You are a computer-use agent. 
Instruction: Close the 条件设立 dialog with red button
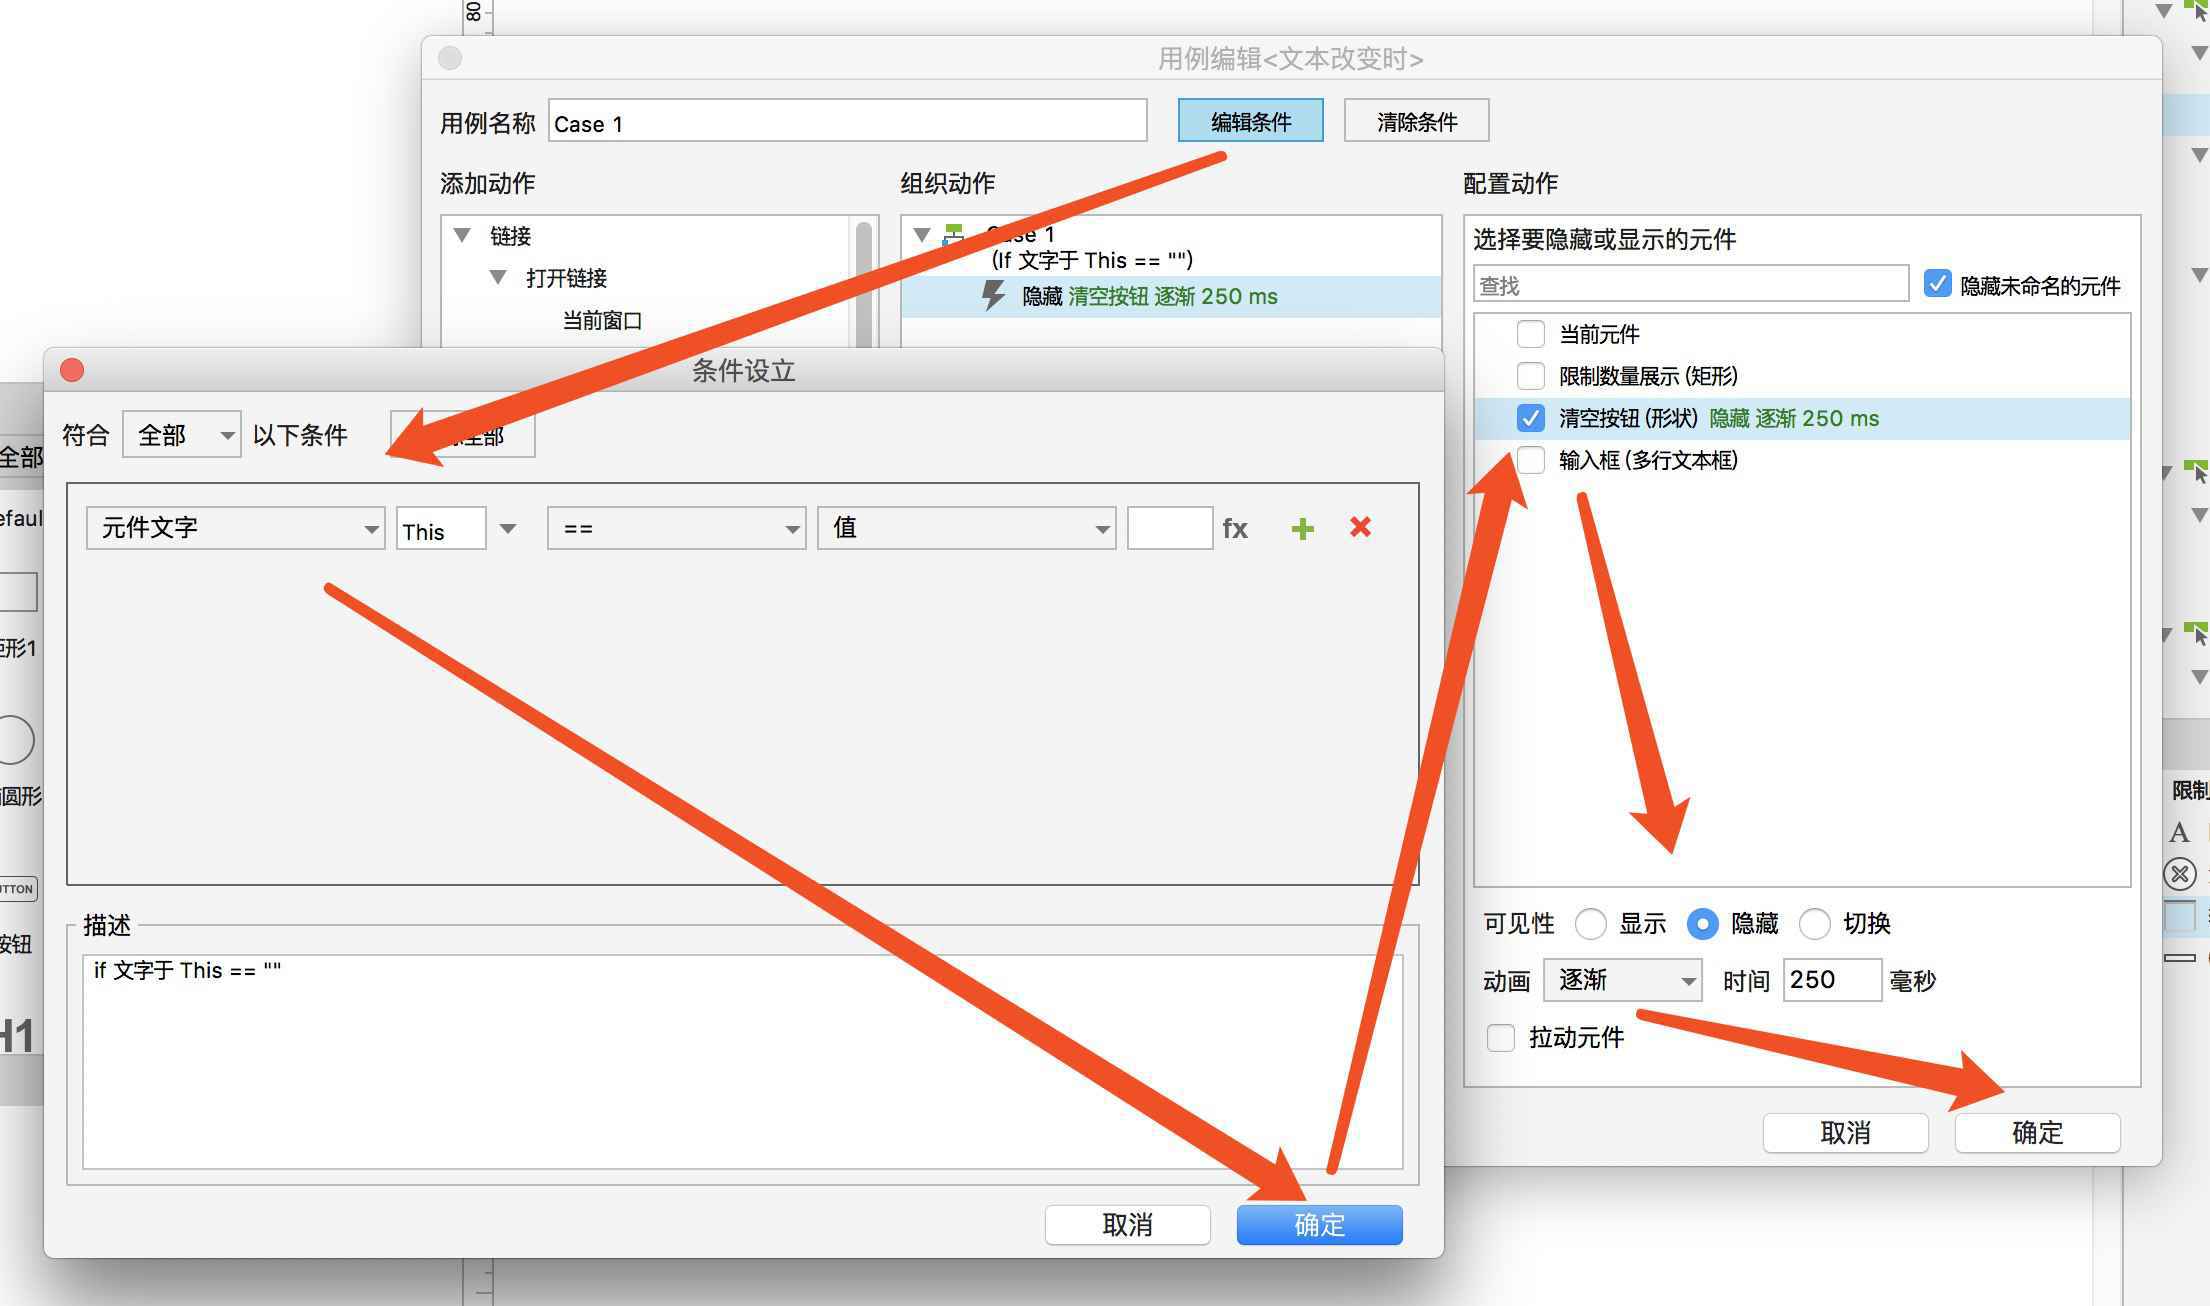click(72, 370)
